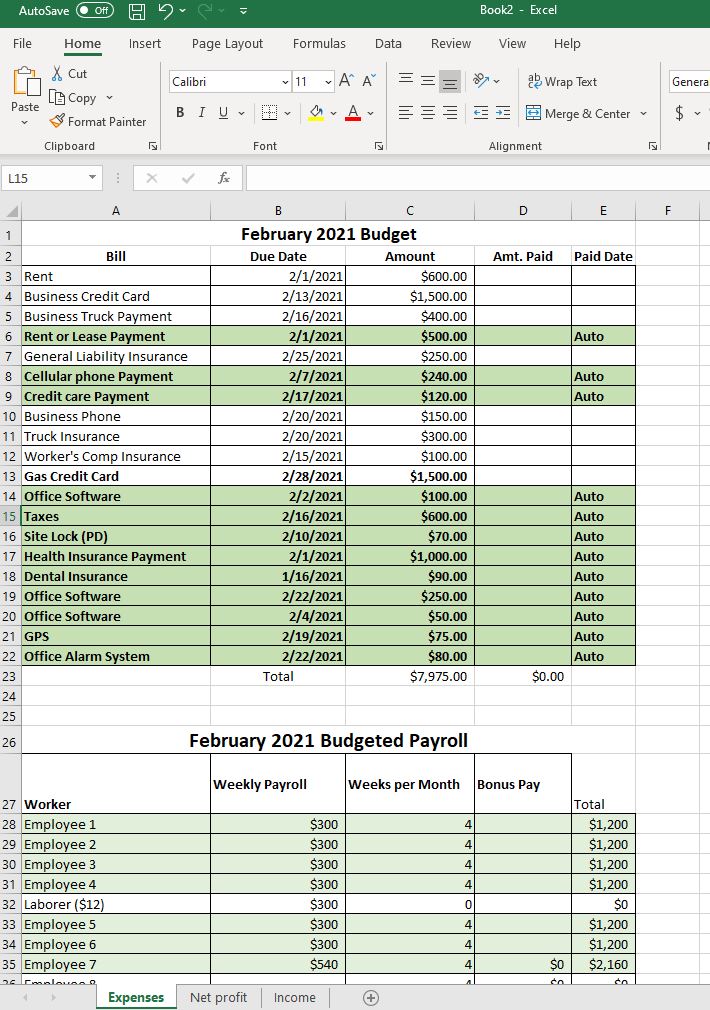Click Top Align icon
This screenshot has width=710, height=1010.
406,81
